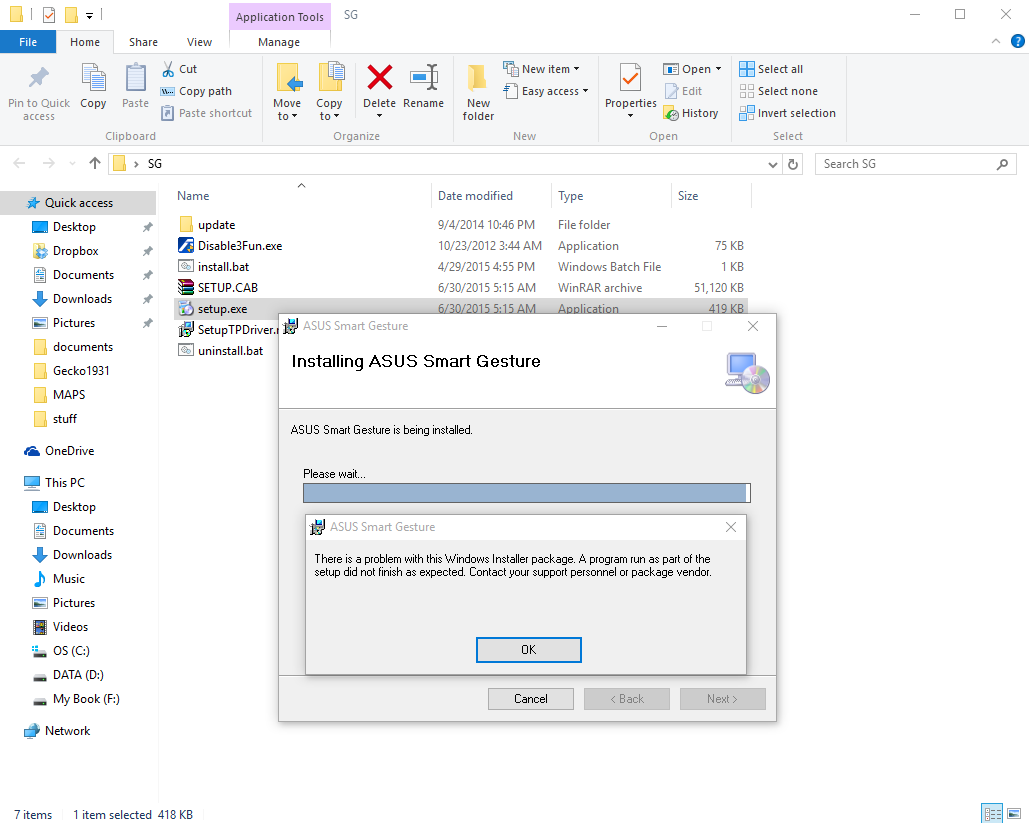Click the Edit ribbon button
1029x823 pixels.
click(x=683, y=91)
